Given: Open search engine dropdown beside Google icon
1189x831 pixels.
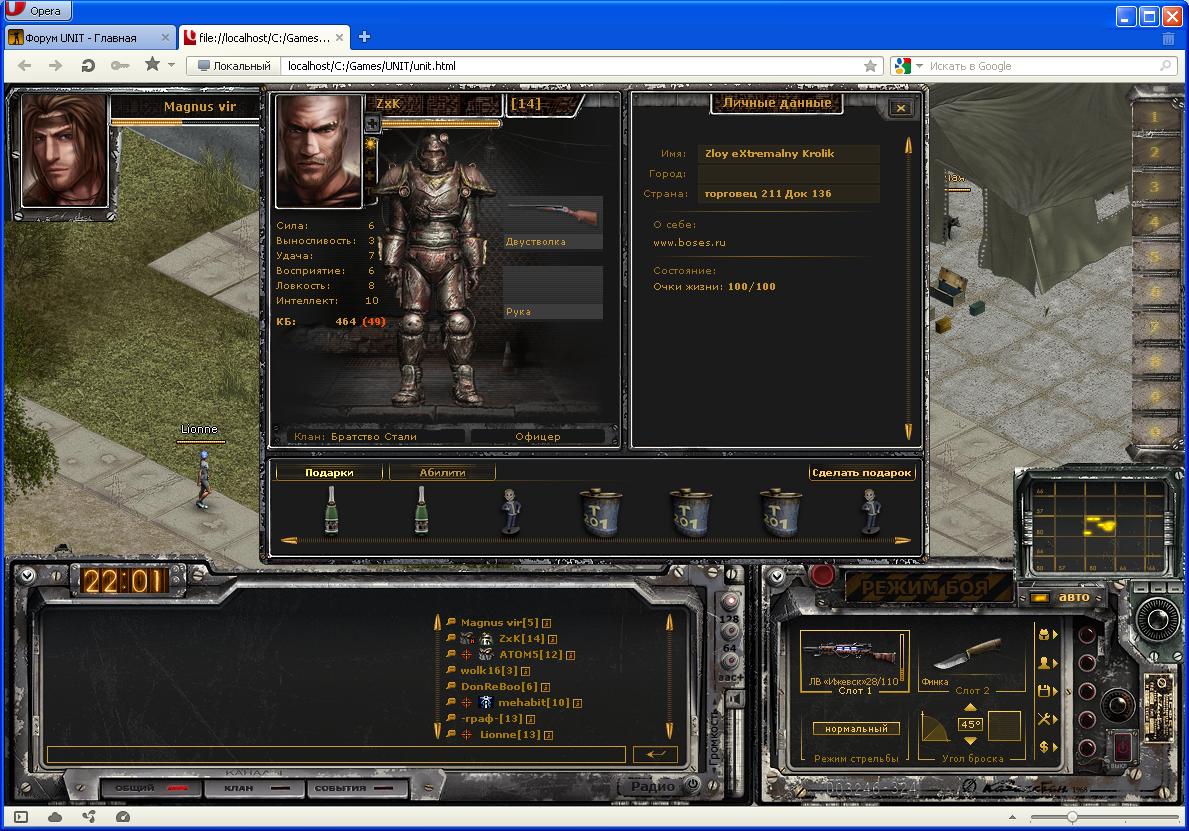Looking at the screenshot, I should coord(919,66).
